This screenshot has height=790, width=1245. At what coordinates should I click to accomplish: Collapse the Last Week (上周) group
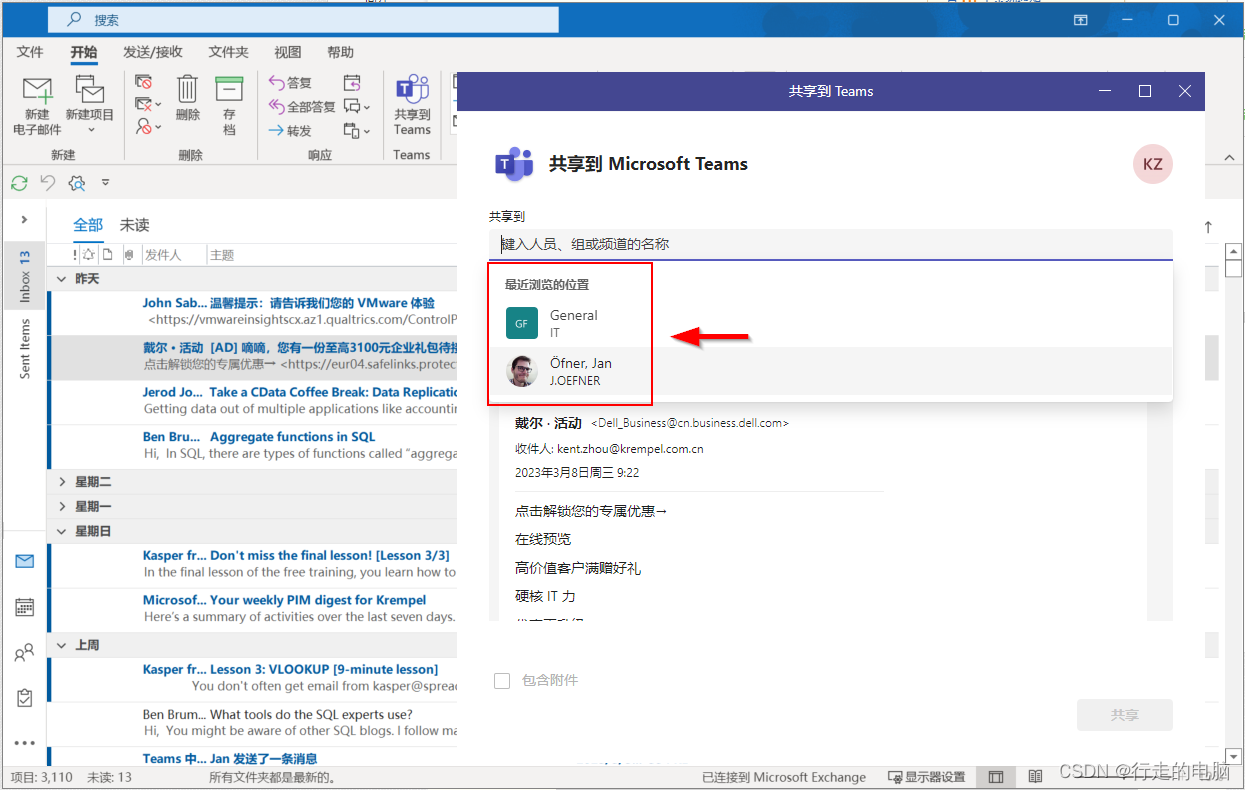62,645
